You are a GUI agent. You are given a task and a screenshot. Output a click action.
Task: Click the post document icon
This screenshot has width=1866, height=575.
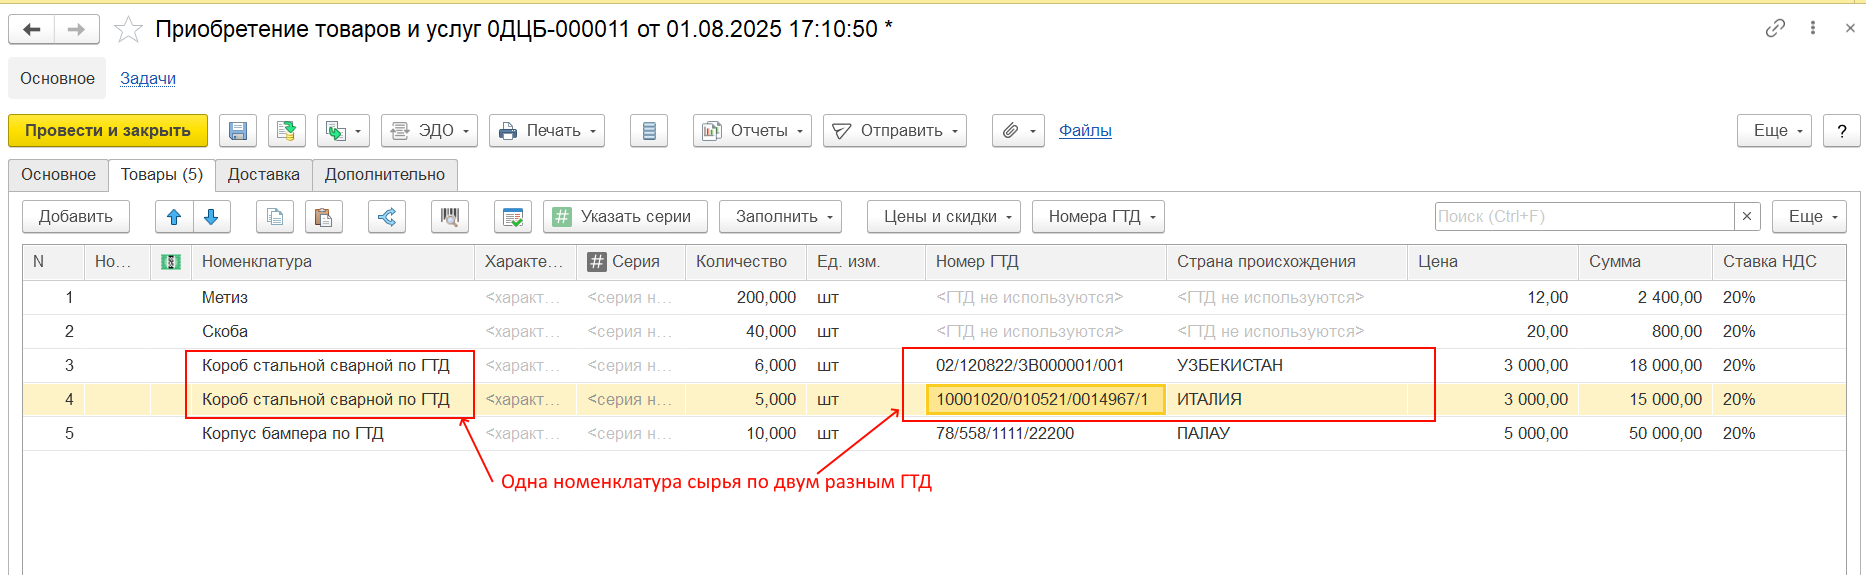(287, 131)
